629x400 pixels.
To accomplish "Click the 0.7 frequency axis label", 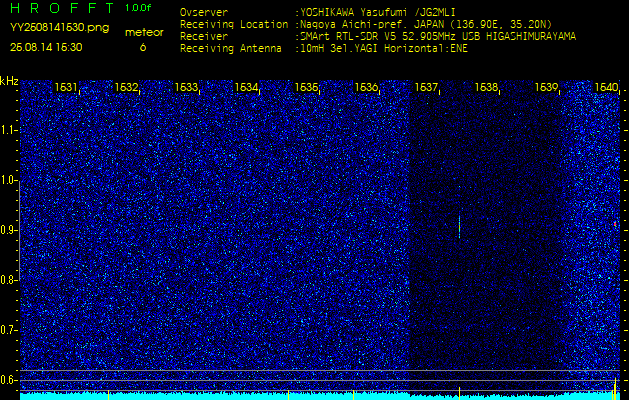I will [7, 330].
